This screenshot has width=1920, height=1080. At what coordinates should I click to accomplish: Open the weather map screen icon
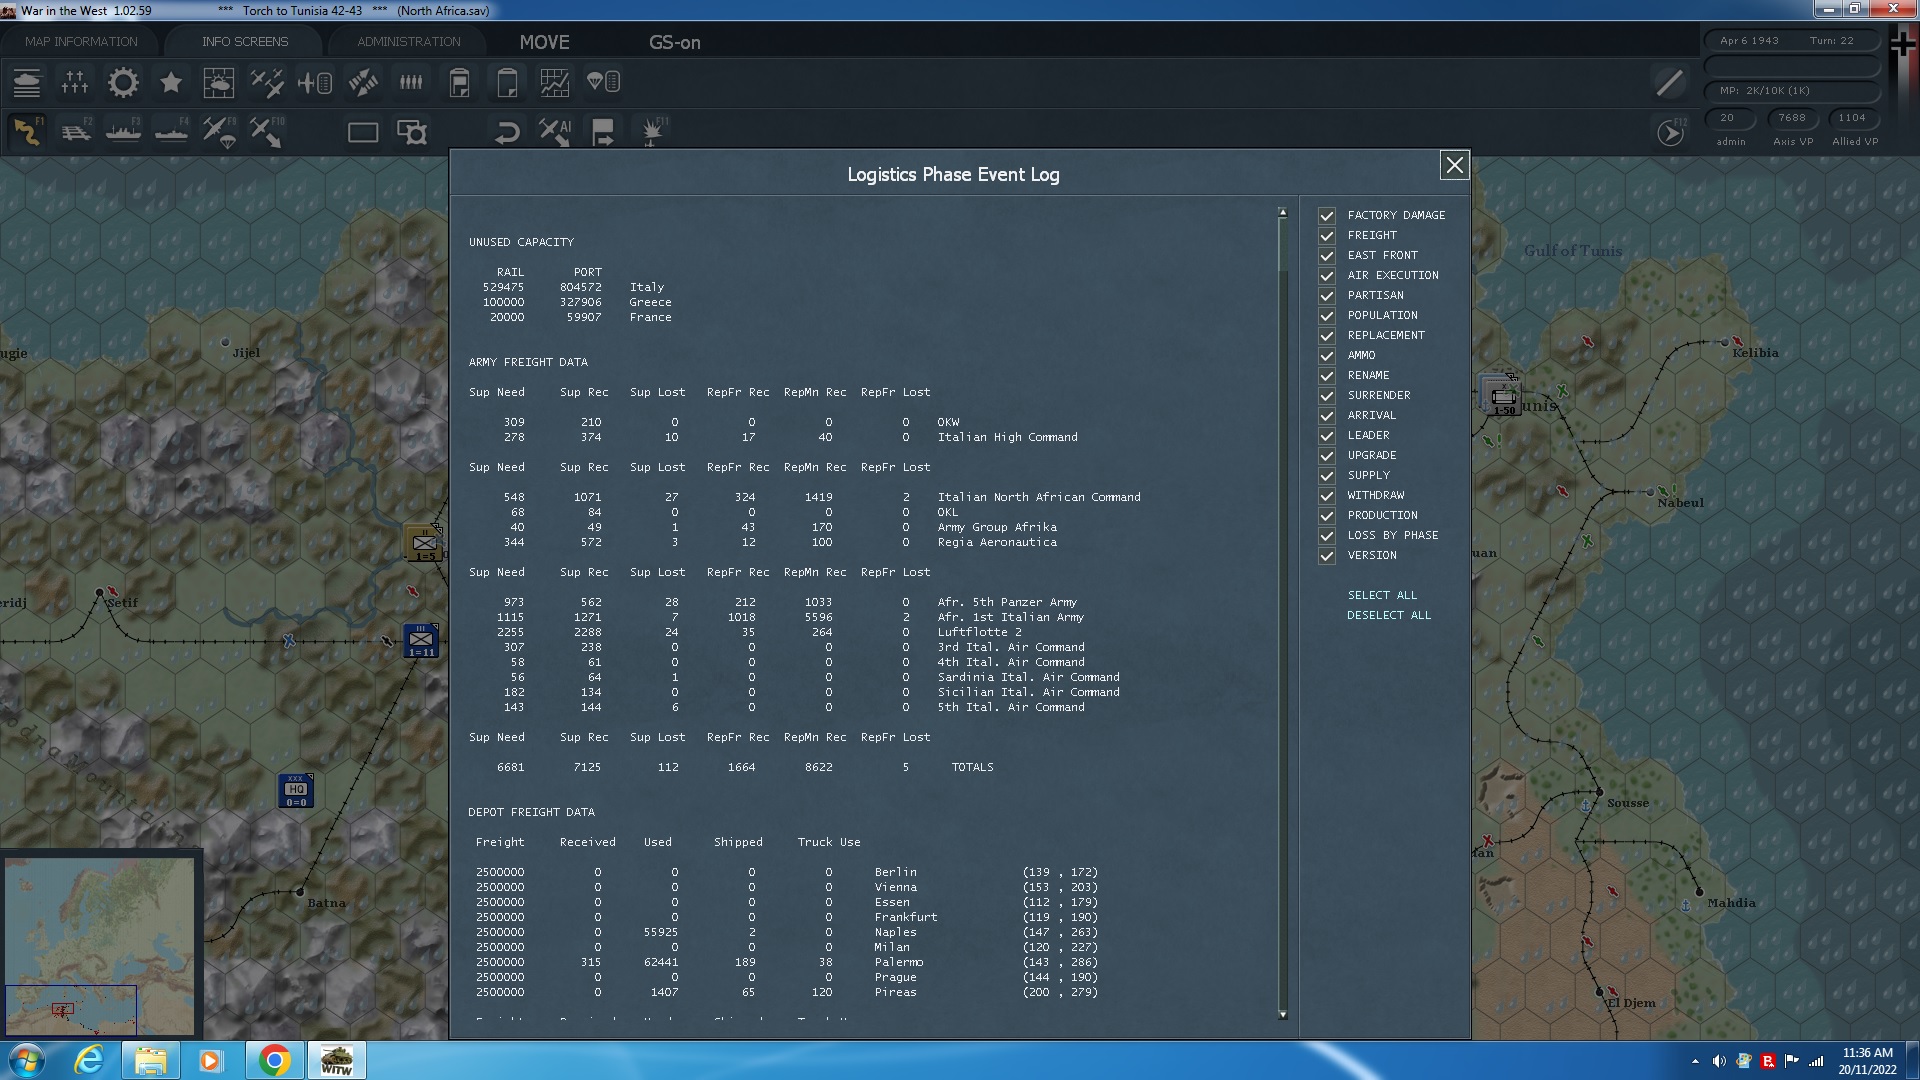click(218, 82)
